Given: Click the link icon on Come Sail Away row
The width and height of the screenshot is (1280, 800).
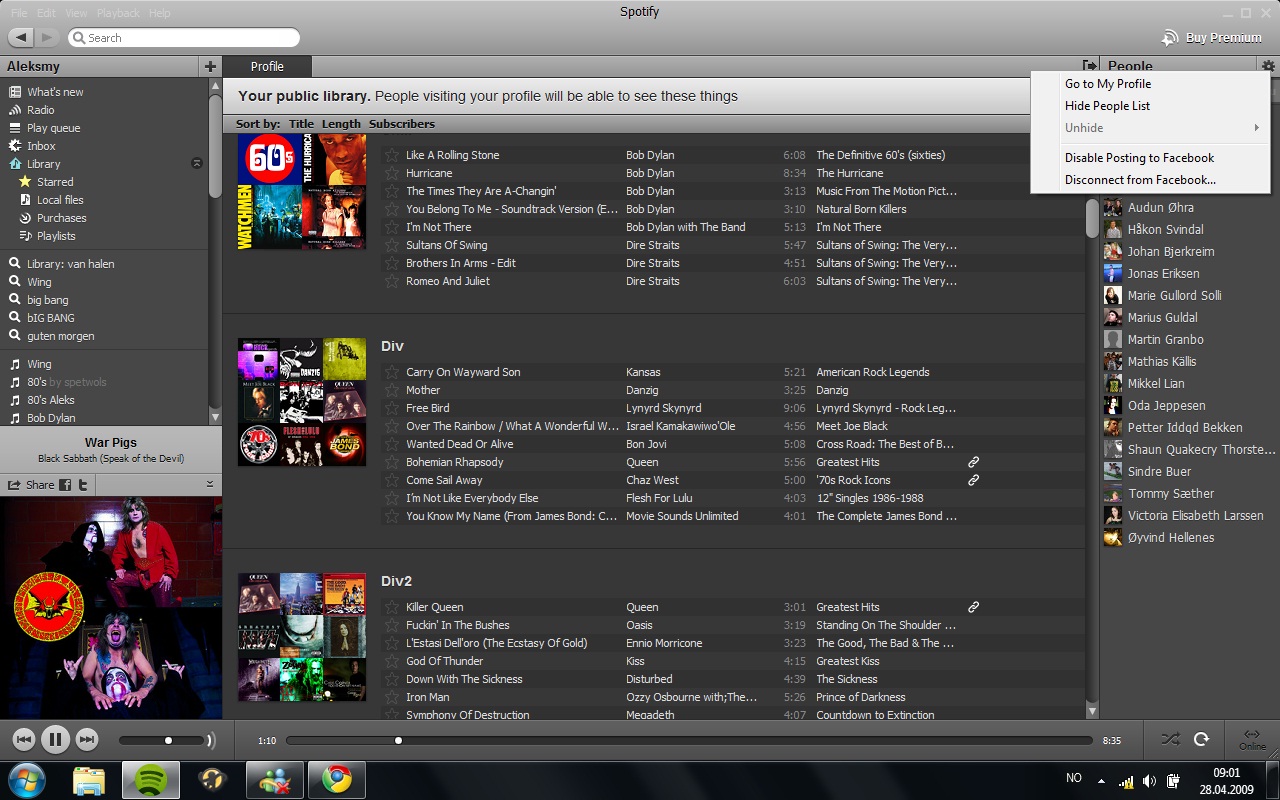Looking at the screenshot, I should click(x=973, y=480).
